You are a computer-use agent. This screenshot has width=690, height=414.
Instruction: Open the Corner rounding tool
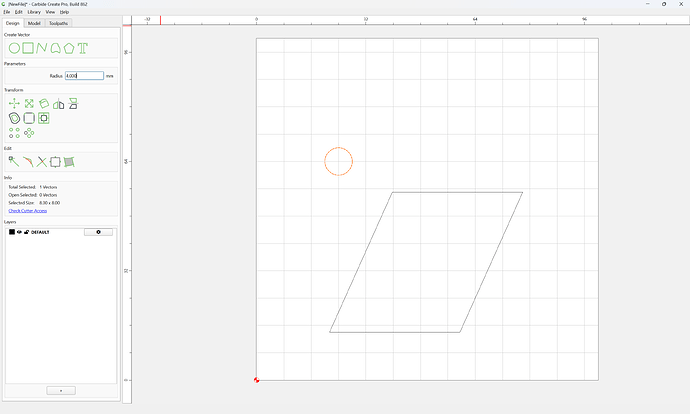[x=29, y=118]
